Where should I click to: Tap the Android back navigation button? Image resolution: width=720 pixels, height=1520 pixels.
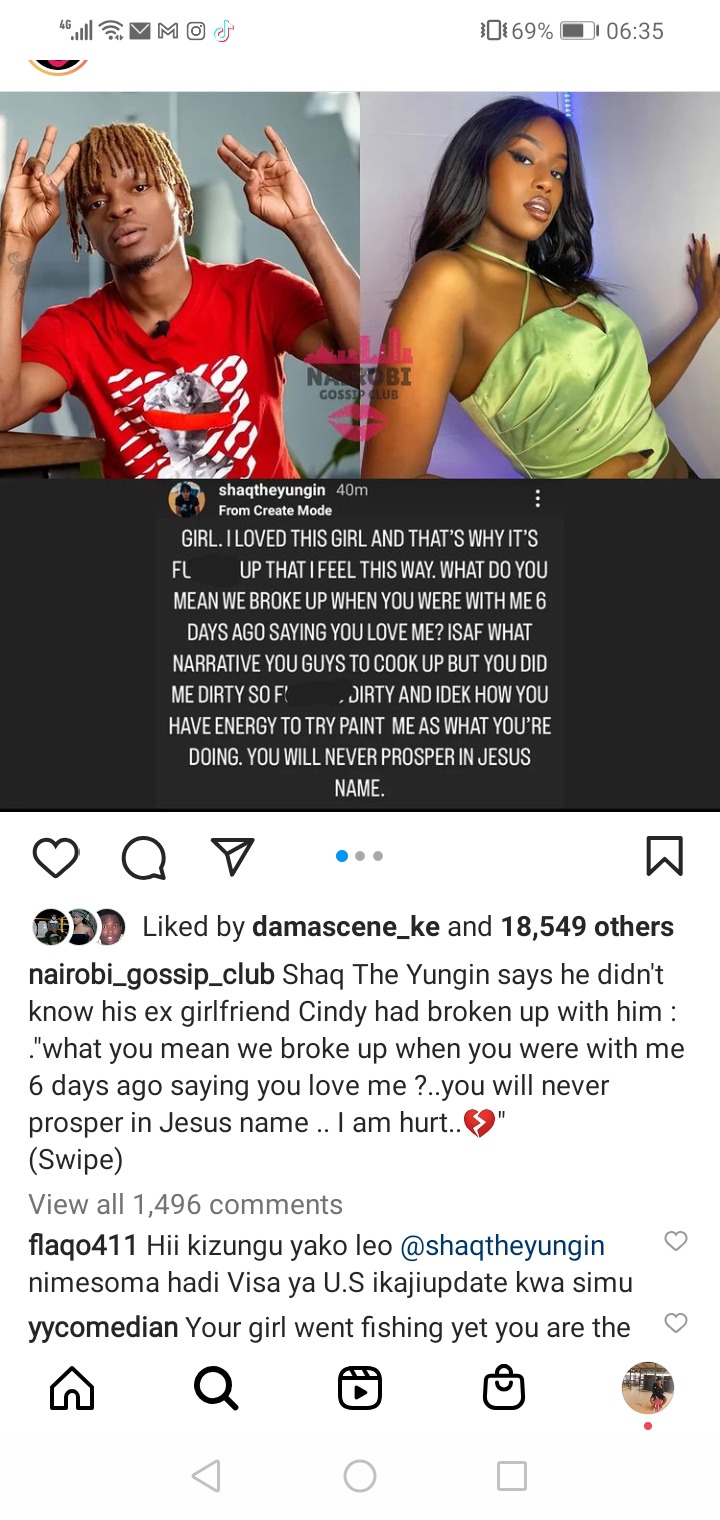tap(206, 1476)
